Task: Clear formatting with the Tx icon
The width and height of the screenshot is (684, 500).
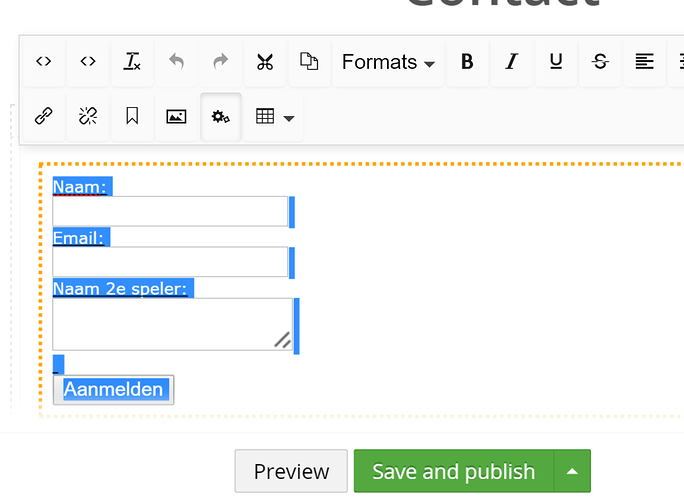Action: 132,62
